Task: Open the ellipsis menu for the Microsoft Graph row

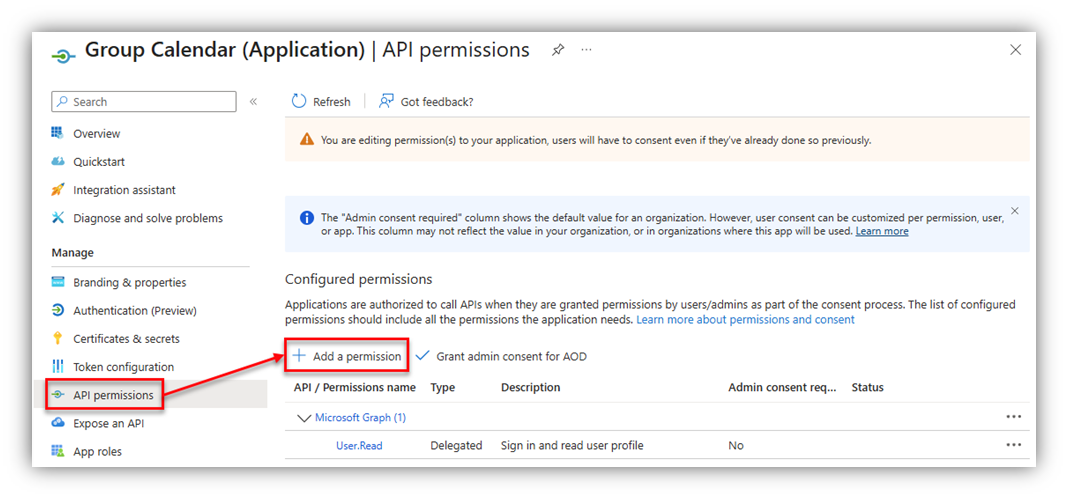Action: tap(1014, 417)
